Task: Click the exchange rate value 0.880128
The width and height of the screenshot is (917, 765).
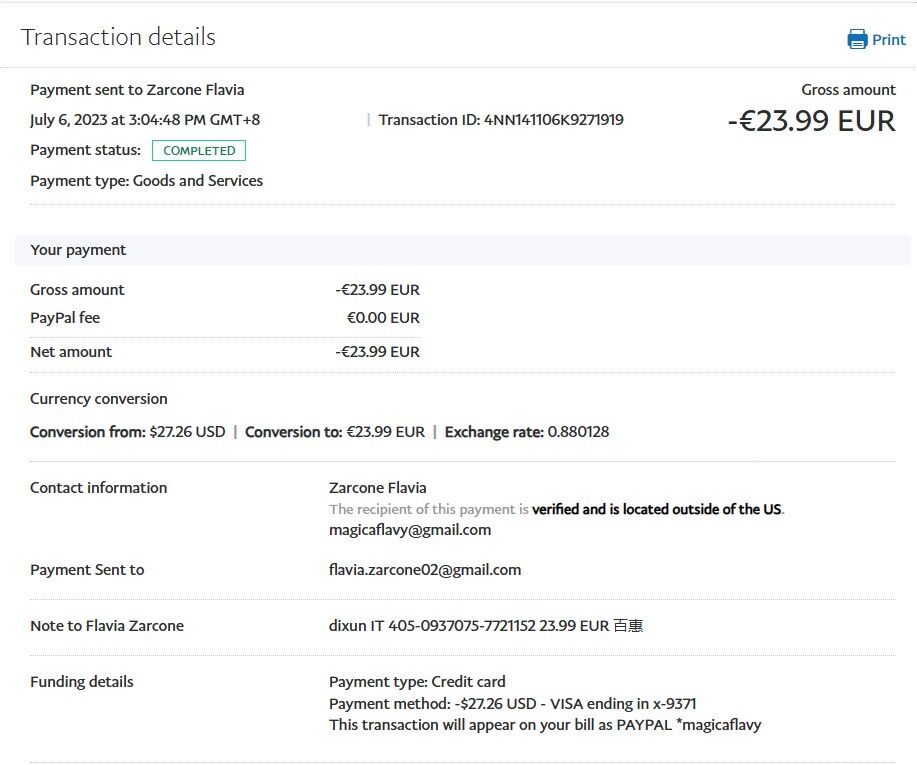Action: click(578, 432)
